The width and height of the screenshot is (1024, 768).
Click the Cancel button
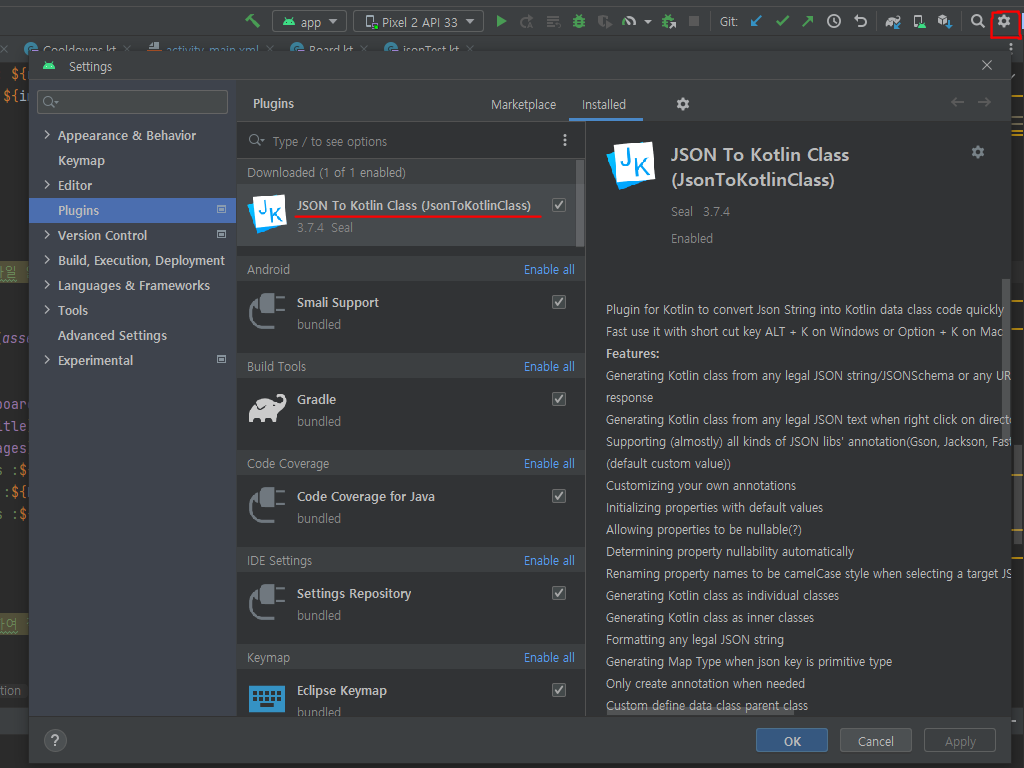pos(876,741)
